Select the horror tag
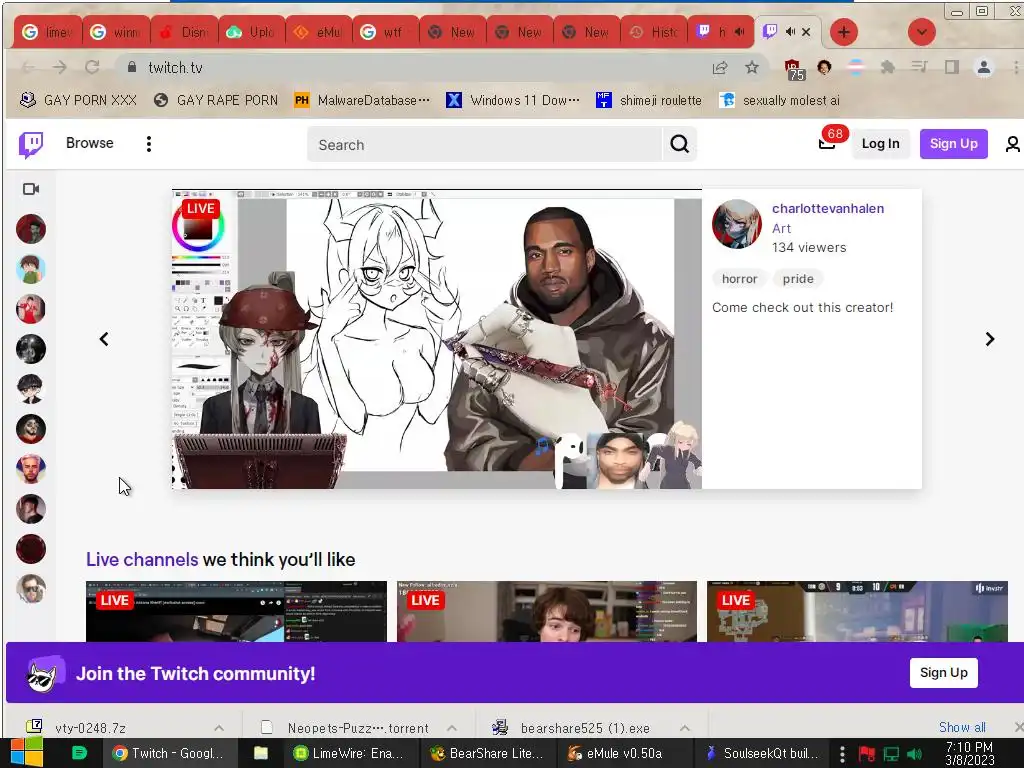The width and height of the screenshot is (1024, 768). 739,279
